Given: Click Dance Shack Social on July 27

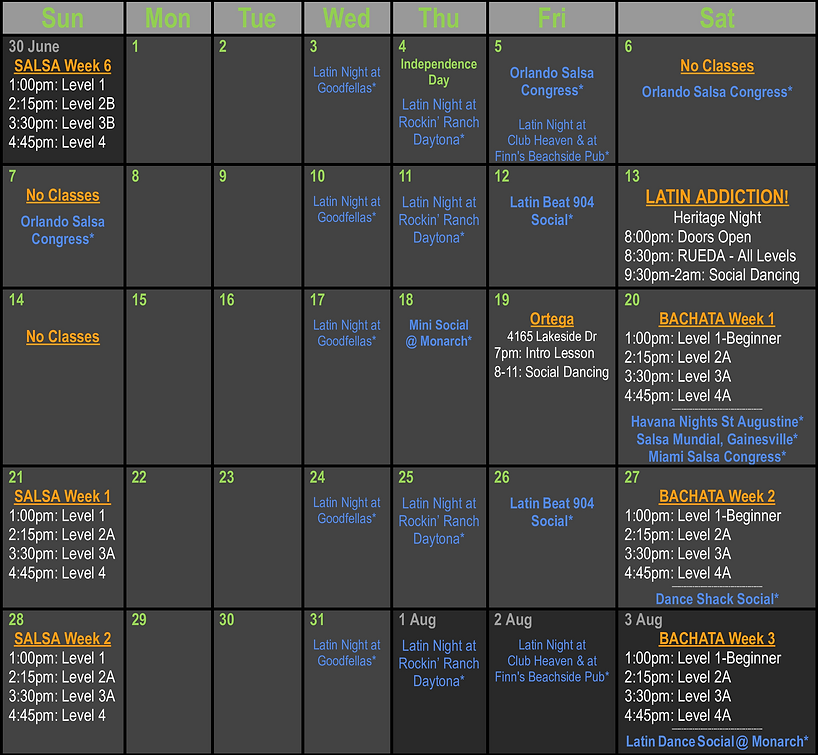Looking at the screenshot, I should click(716, 599).
